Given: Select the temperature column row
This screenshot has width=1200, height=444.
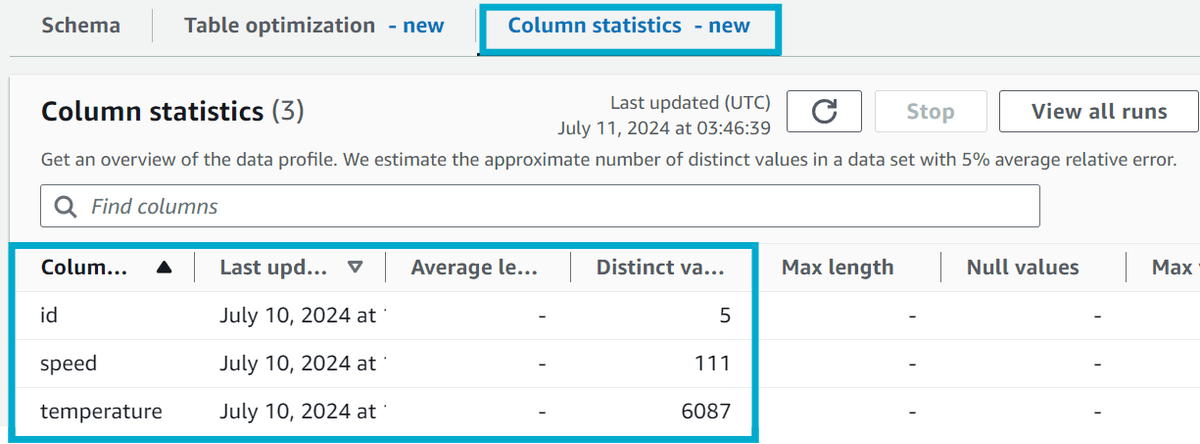Looking at the screenshot, I should [x=100, y=411].
